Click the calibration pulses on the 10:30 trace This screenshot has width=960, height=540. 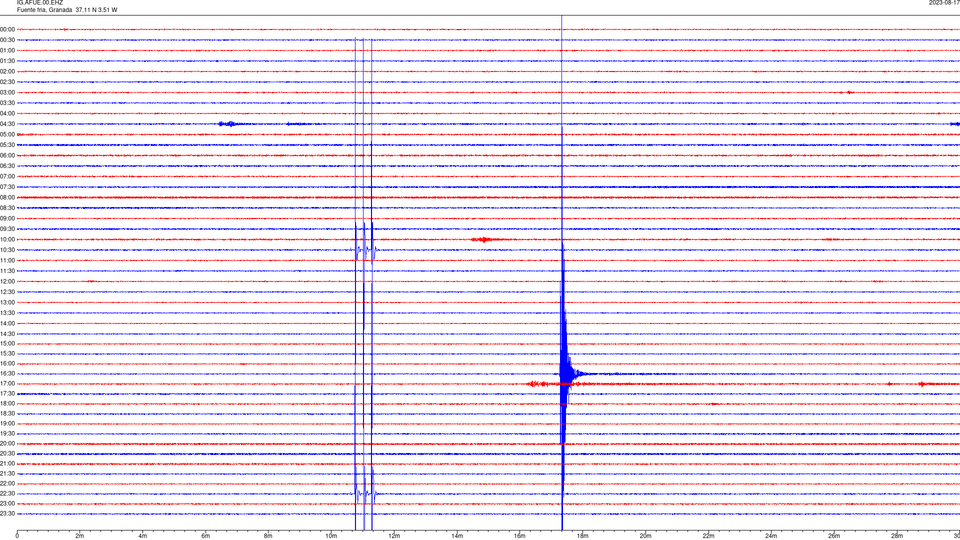click(x=364, y=250)
